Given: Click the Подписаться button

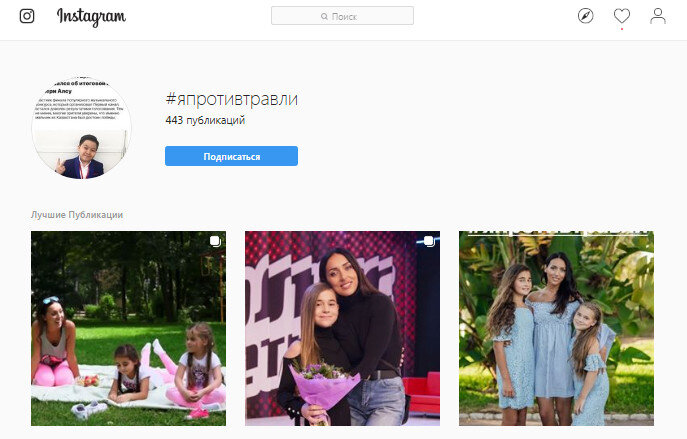Looking at the screenshot, I should coord(231,156).
